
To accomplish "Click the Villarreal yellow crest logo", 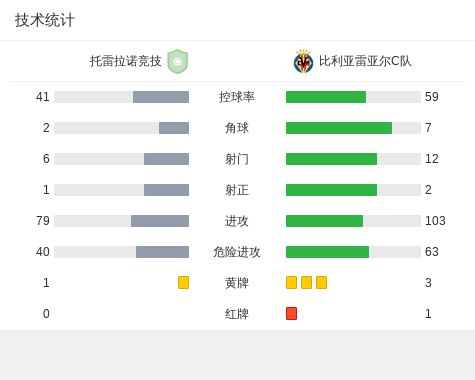I will click(303, 61).
